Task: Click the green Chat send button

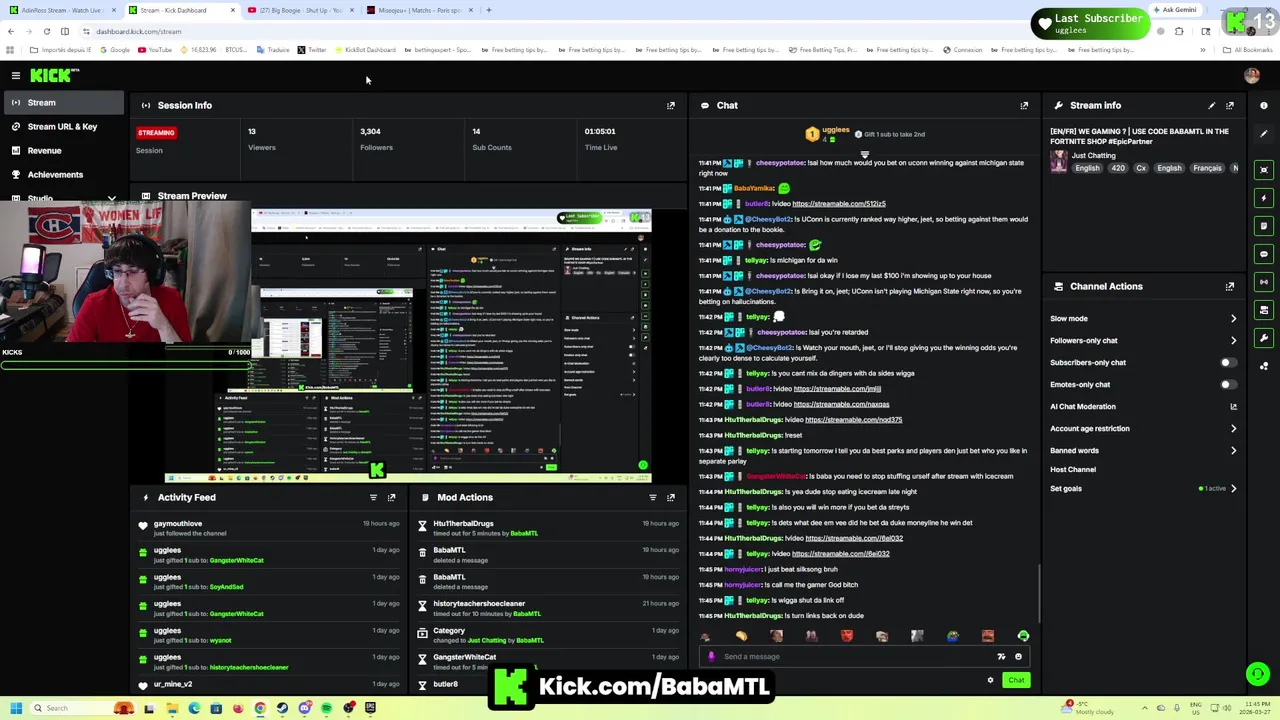Action: point(1016,680)
